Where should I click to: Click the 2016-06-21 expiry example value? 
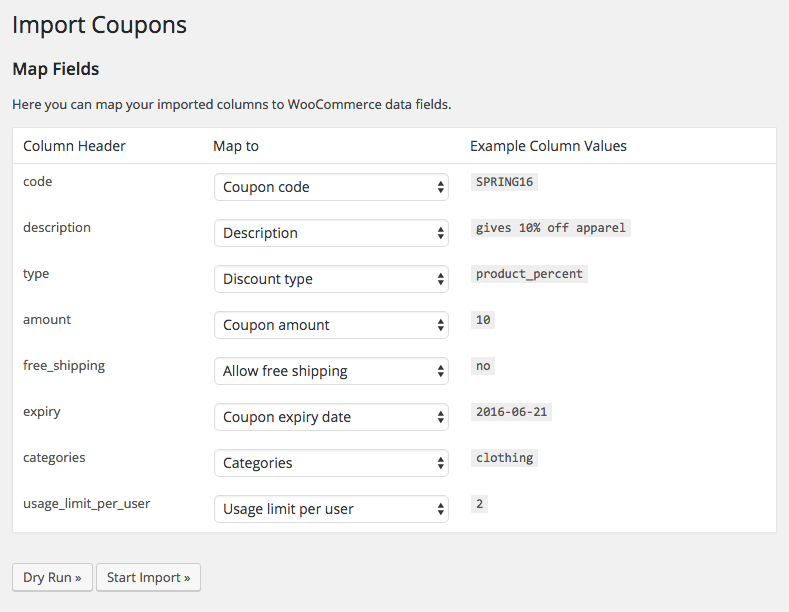pyautogui.click(x=512, y=412)
